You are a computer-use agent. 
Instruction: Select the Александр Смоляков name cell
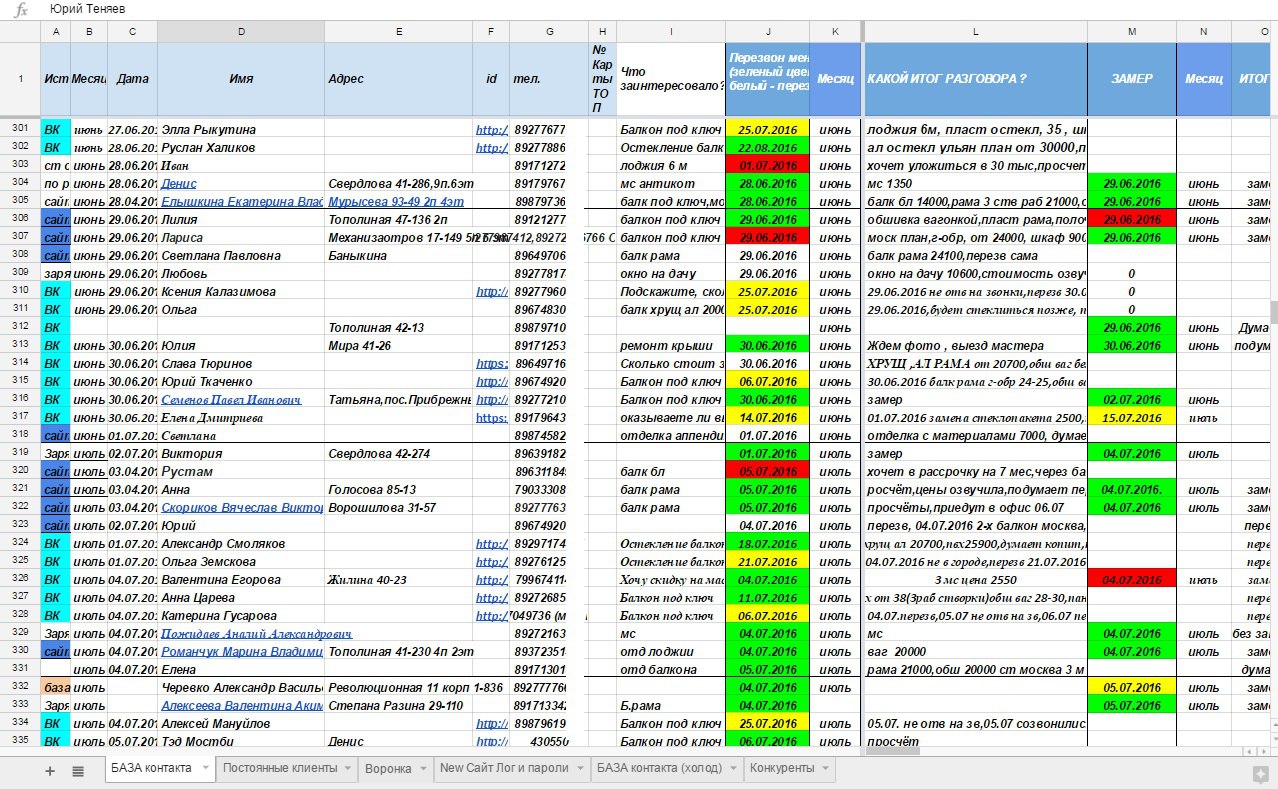(241, 544)
